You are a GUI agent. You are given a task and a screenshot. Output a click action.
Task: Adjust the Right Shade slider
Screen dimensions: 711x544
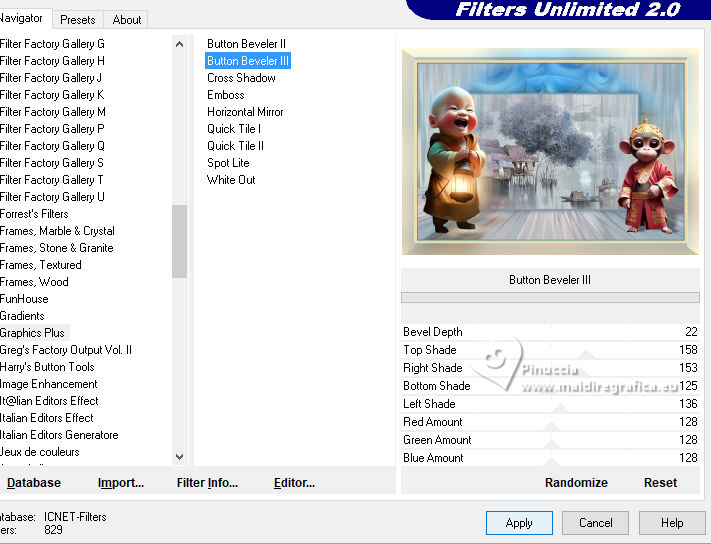tap(550, 368)
